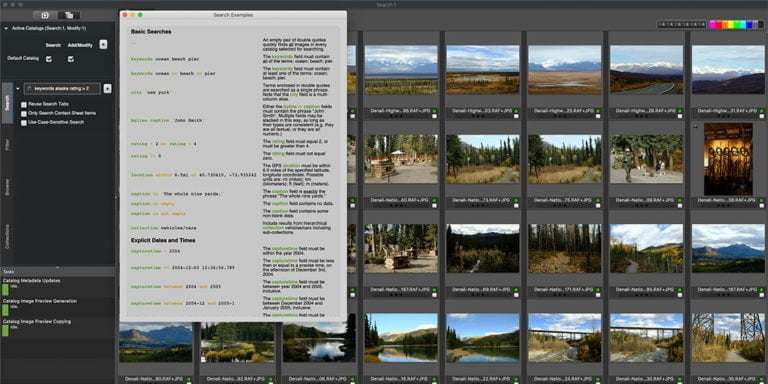Enable Use Case-Sensitive Search

click(x=24, y=122)
